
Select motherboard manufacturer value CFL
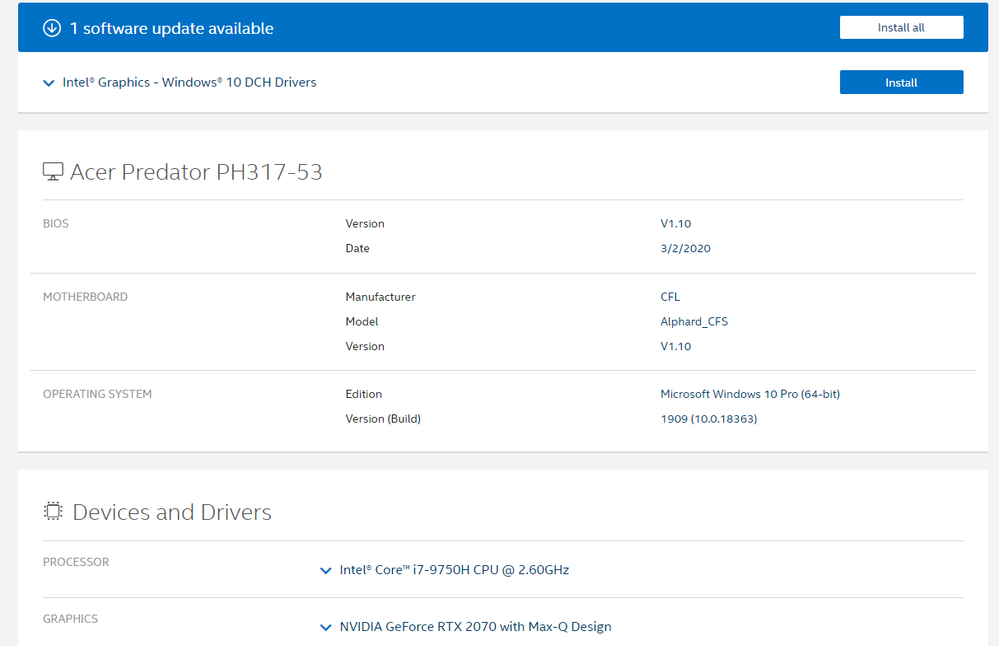(670, 297)
